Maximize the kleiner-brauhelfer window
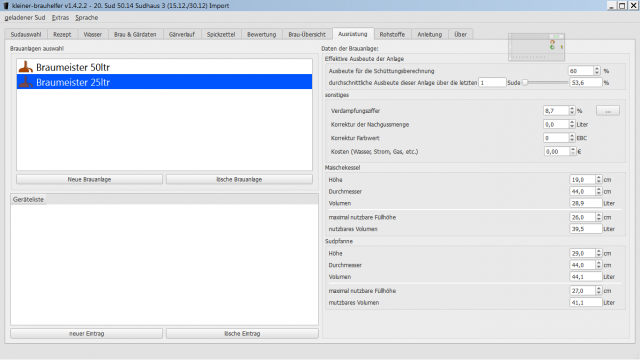This screenshot has height=360, width=640. click(x=622, y=6)
